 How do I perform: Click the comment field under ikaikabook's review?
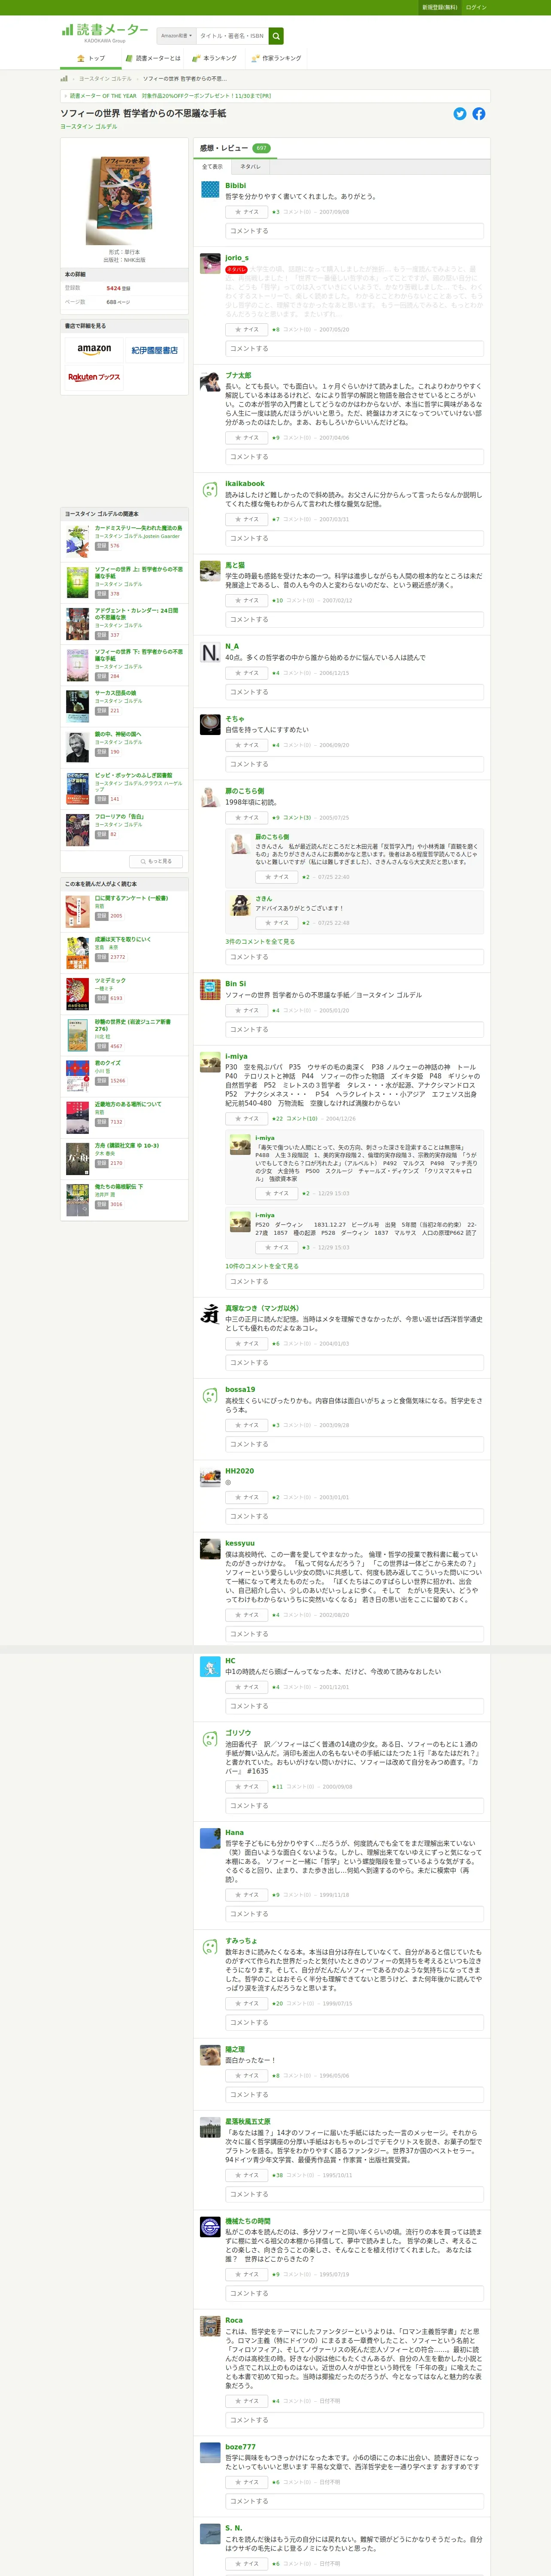pyautogui.click(x=354, y=538)
